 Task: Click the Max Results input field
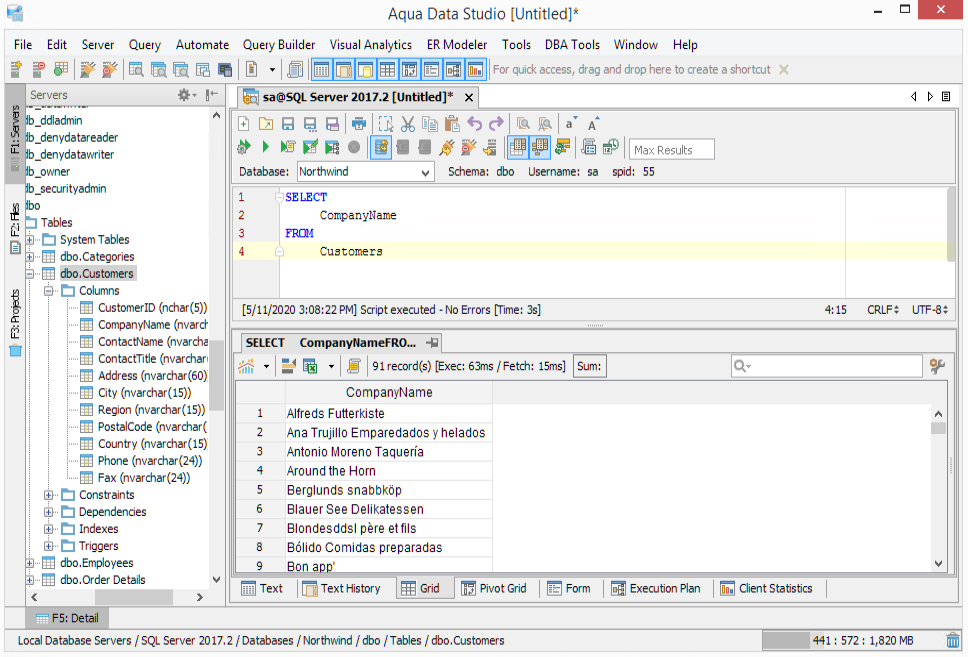click(x=671, y=150)
